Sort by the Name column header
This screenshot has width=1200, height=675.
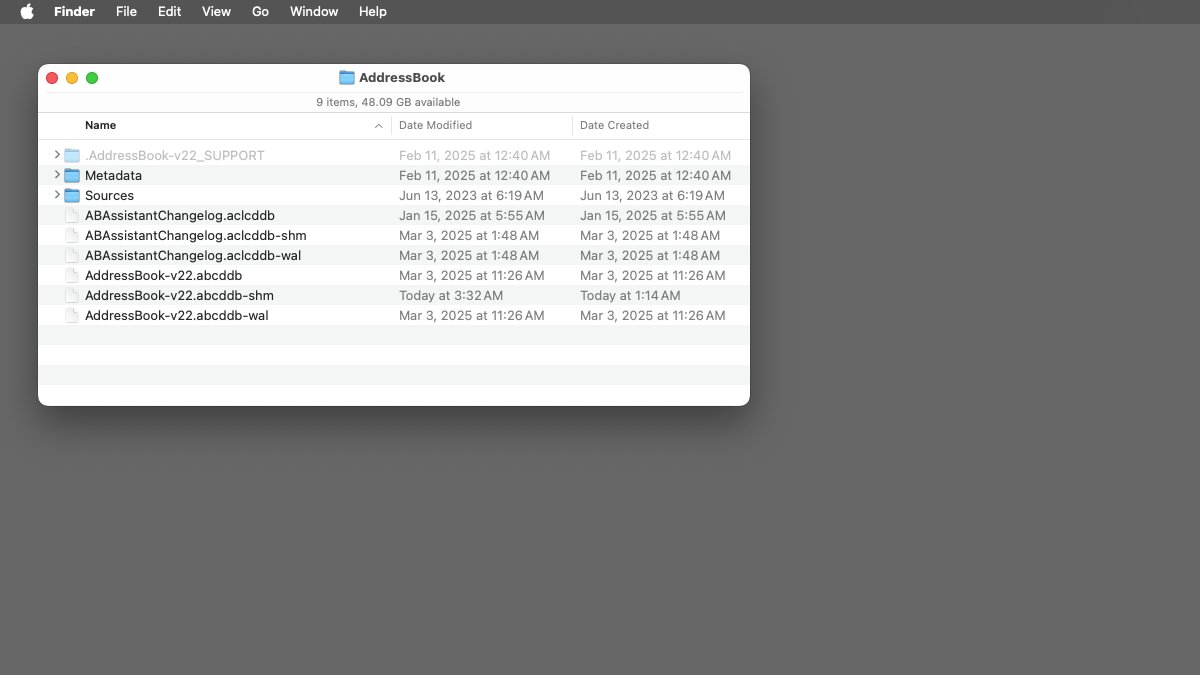coord(100,125)
